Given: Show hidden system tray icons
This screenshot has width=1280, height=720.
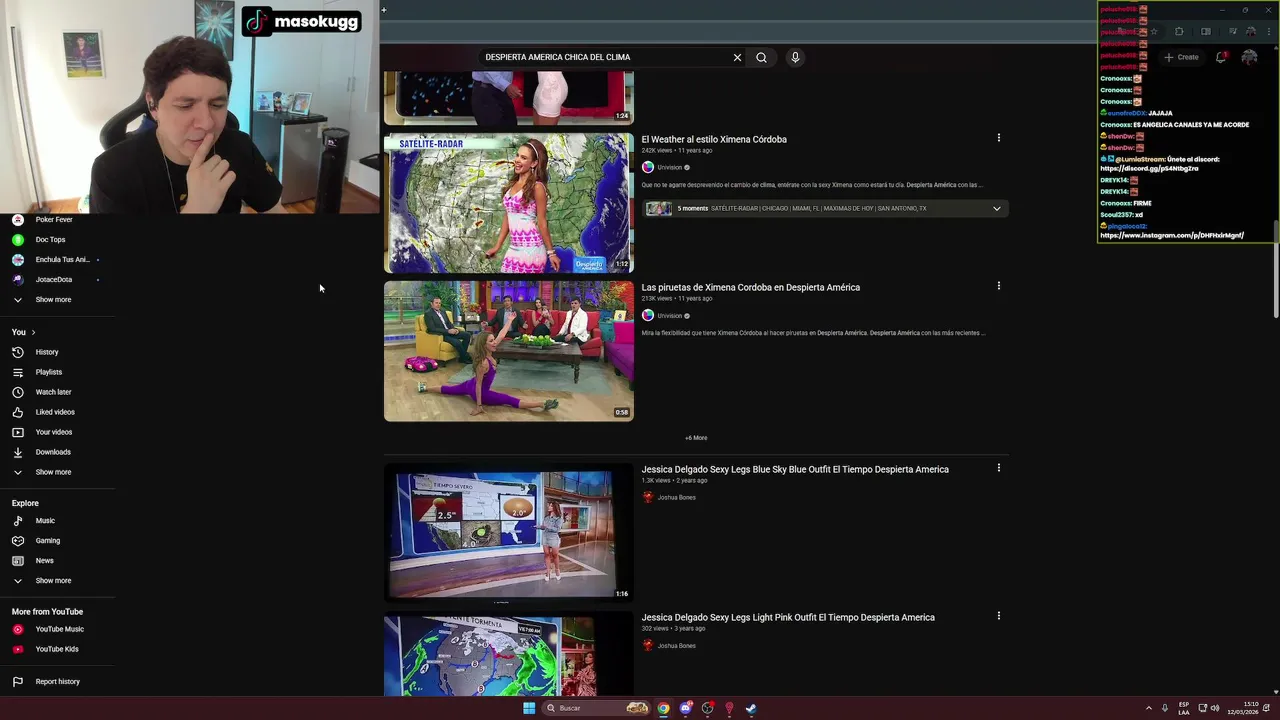Looking at the screenshot, I should [x=1148, y=708].
